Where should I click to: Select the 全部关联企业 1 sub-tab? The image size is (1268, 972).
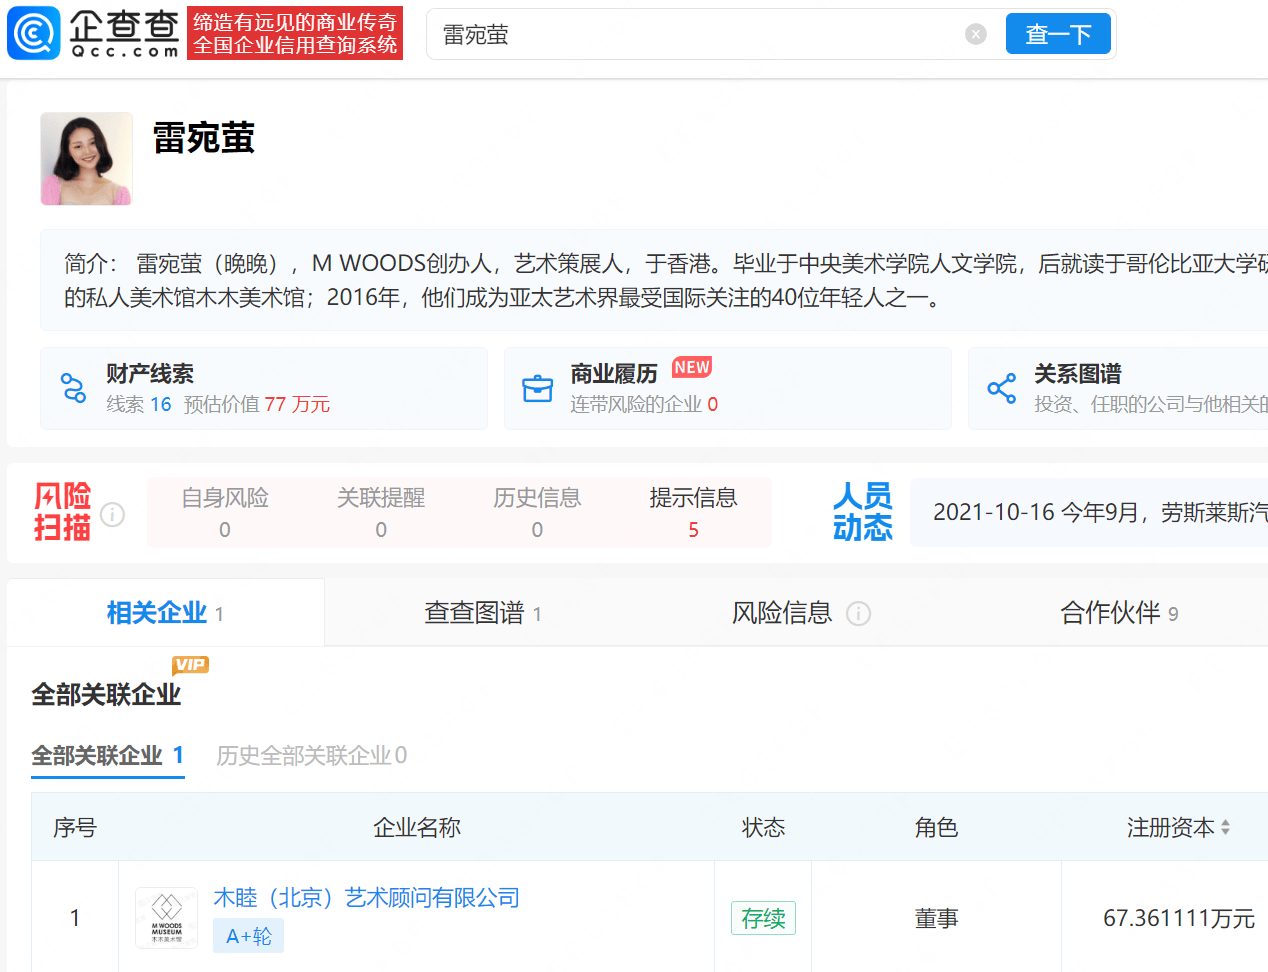(108, 756)
